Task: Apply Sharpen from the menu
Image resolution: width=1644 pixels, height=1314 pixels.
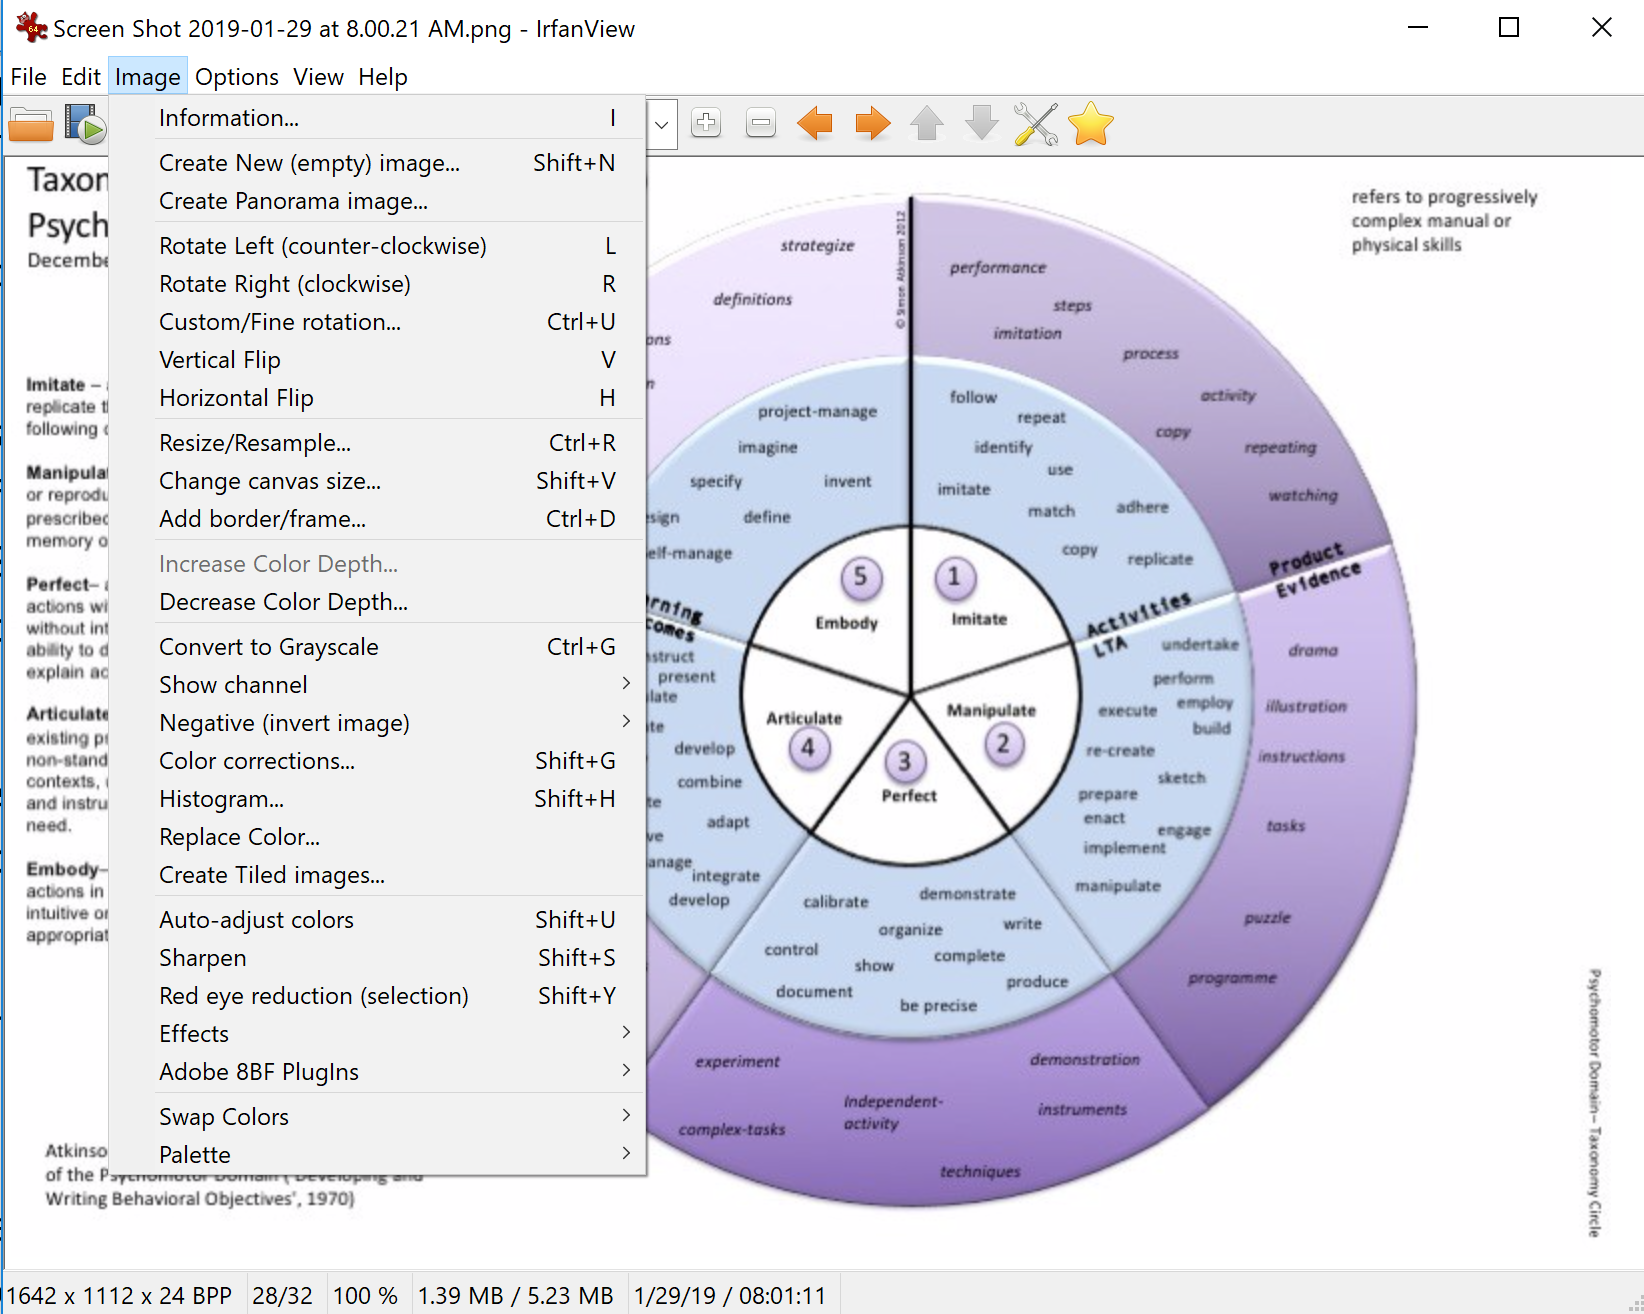Action: point(377,958)
